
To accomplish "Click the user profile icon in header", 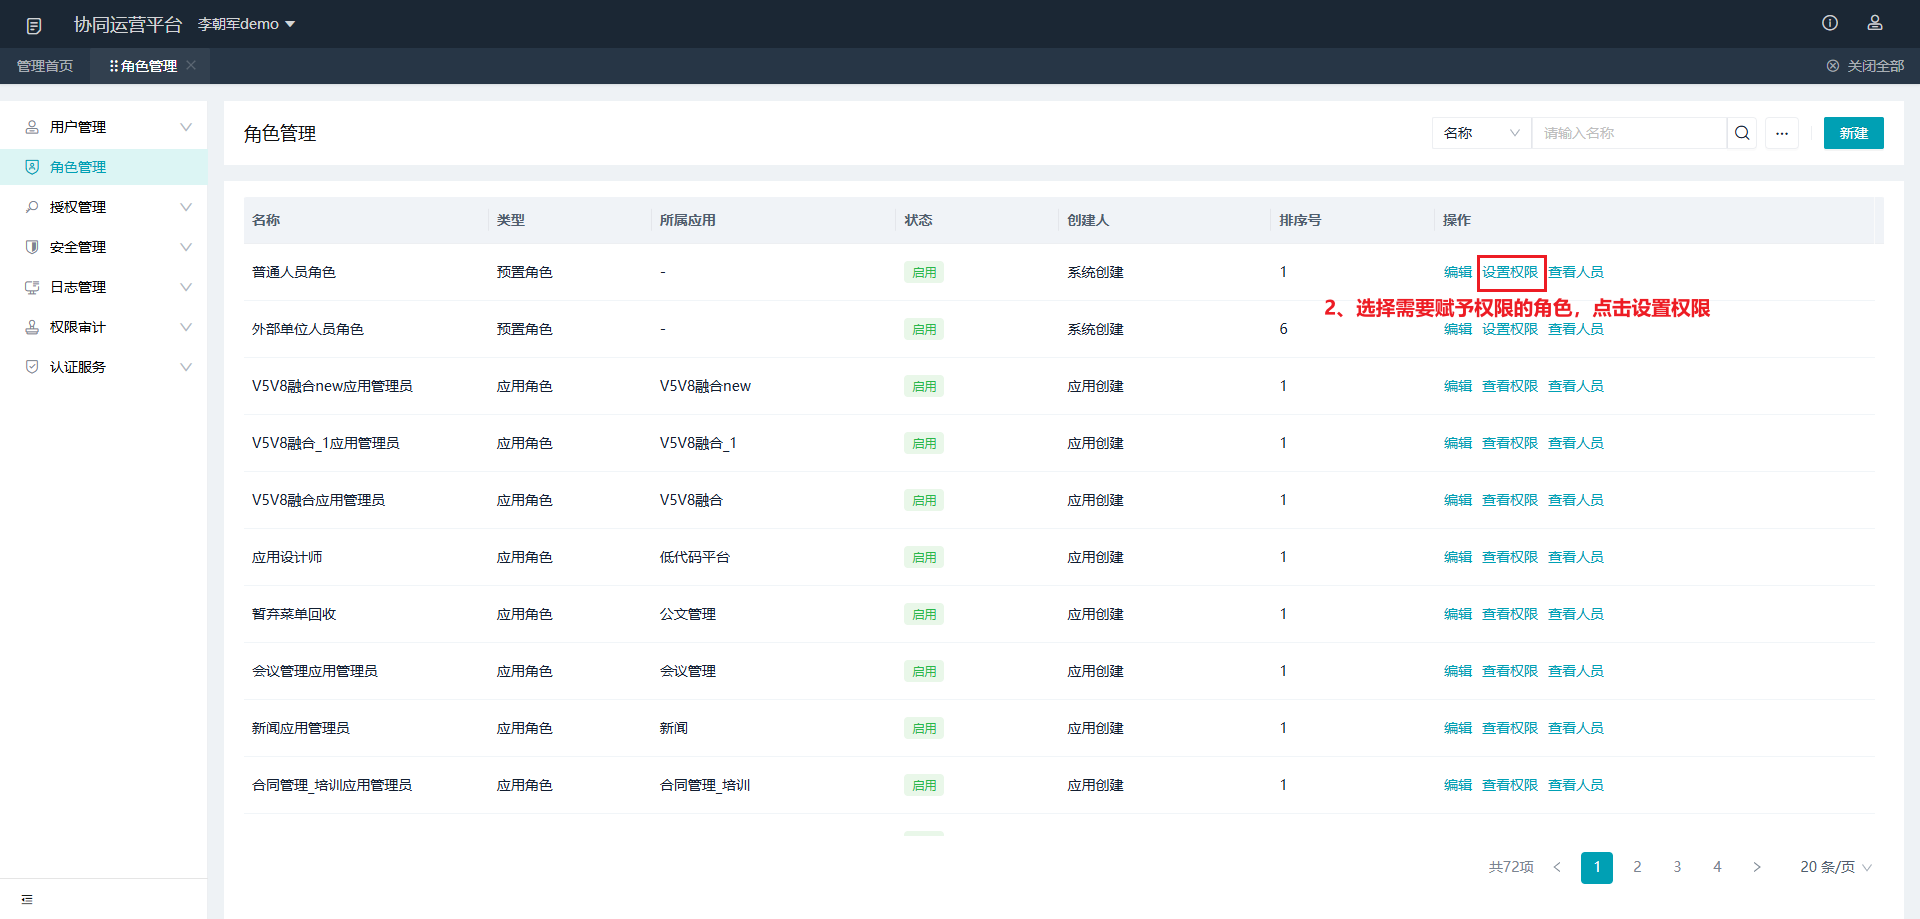I will [x=1875, y=23].
